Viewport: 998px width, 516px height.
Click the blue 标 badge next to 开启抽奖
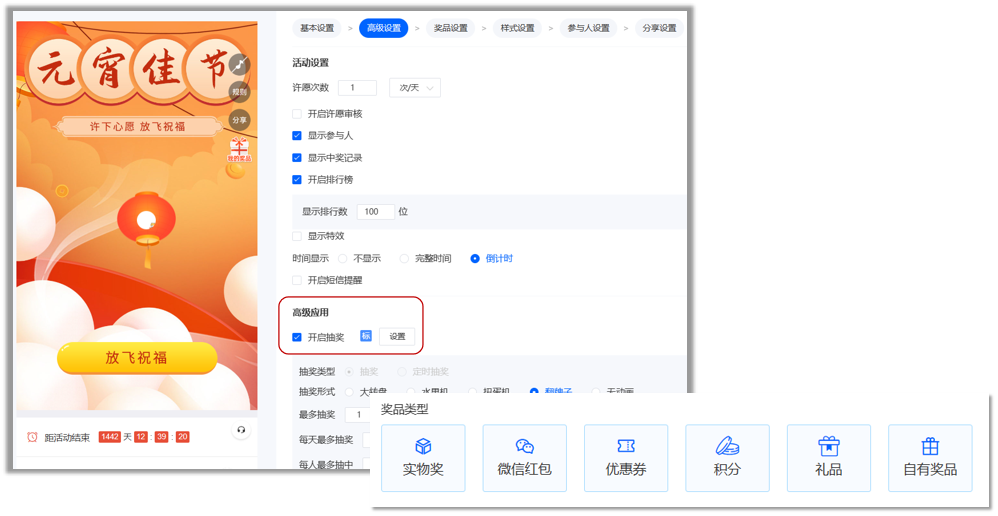click(365, 336)
